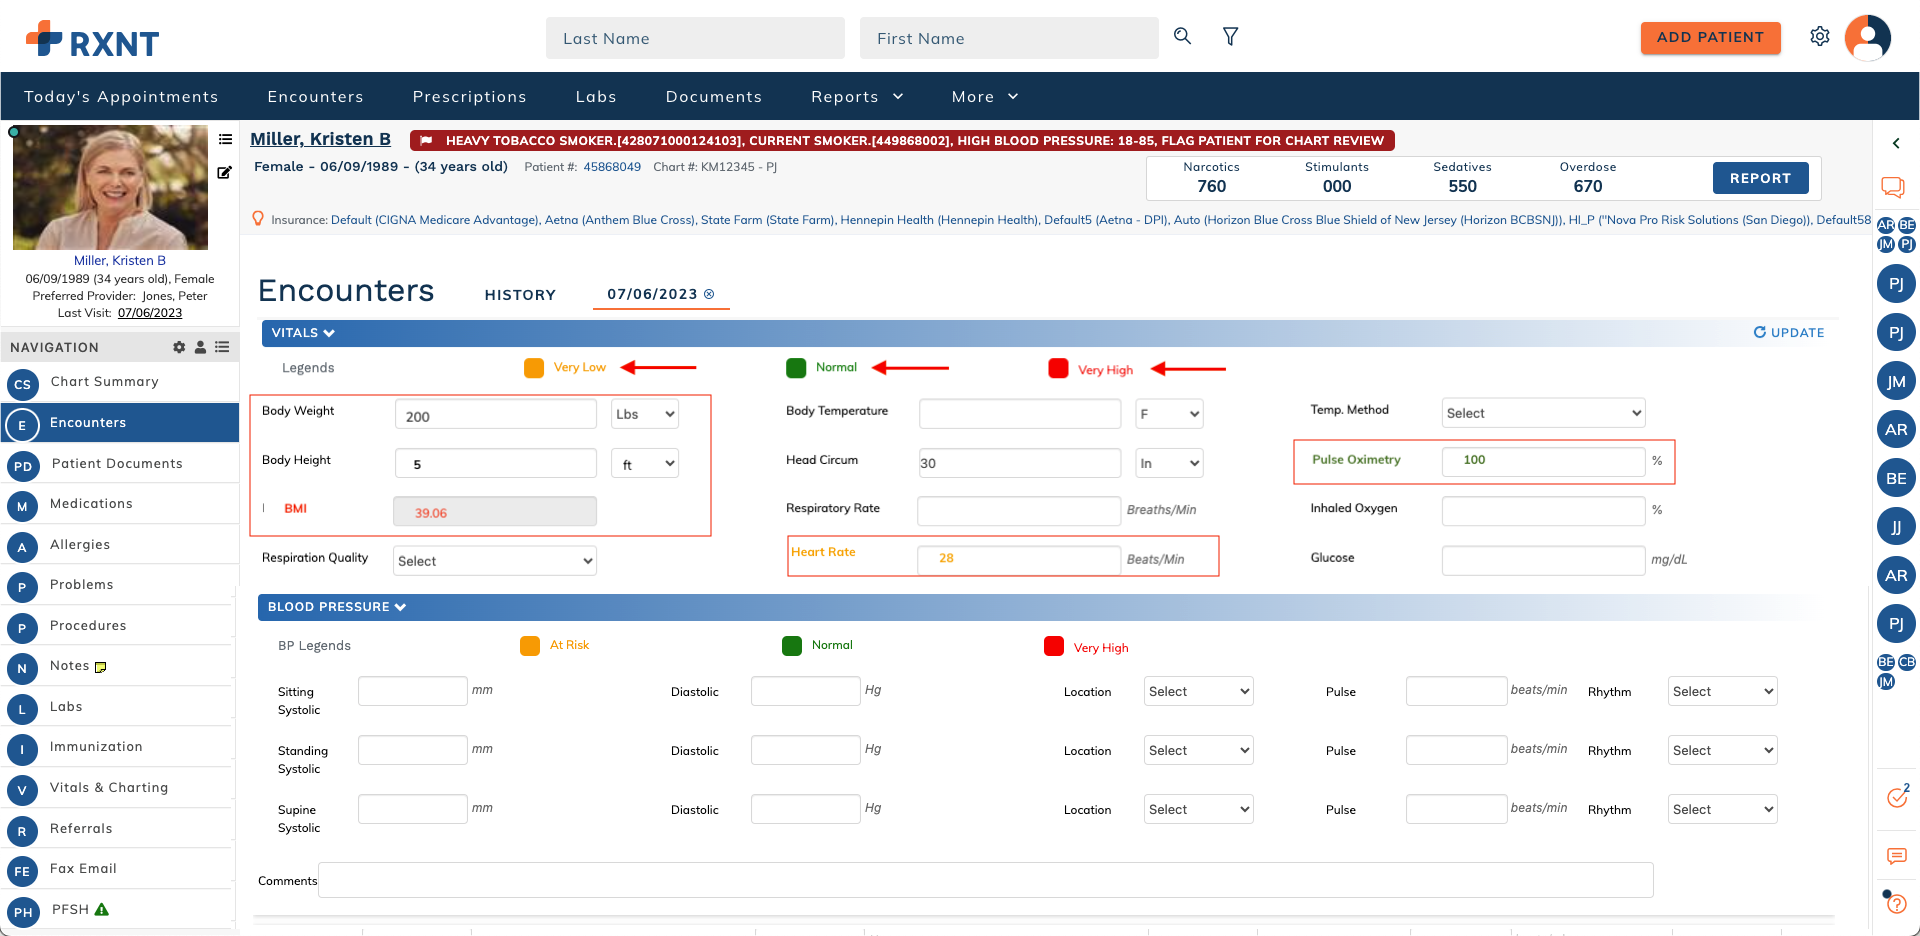Open the Body Weight unit dropdown

(x=645, y=414)
